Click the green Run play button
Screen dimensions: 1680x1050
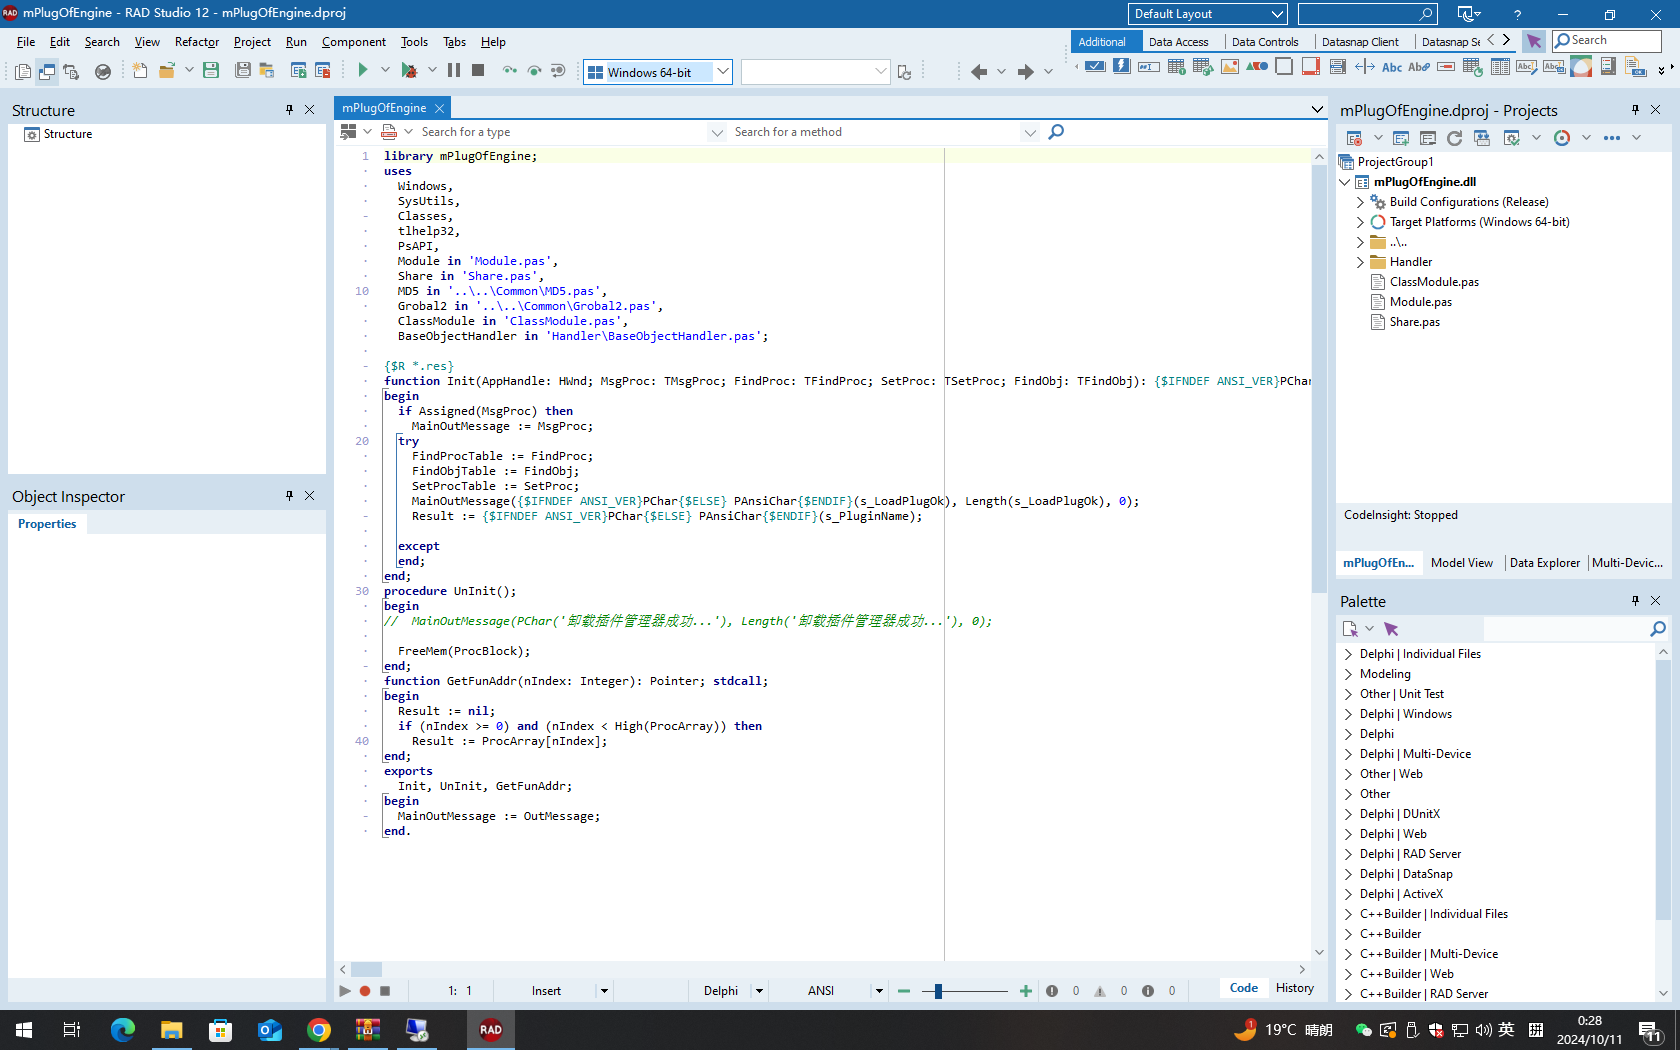click(363, 70)
